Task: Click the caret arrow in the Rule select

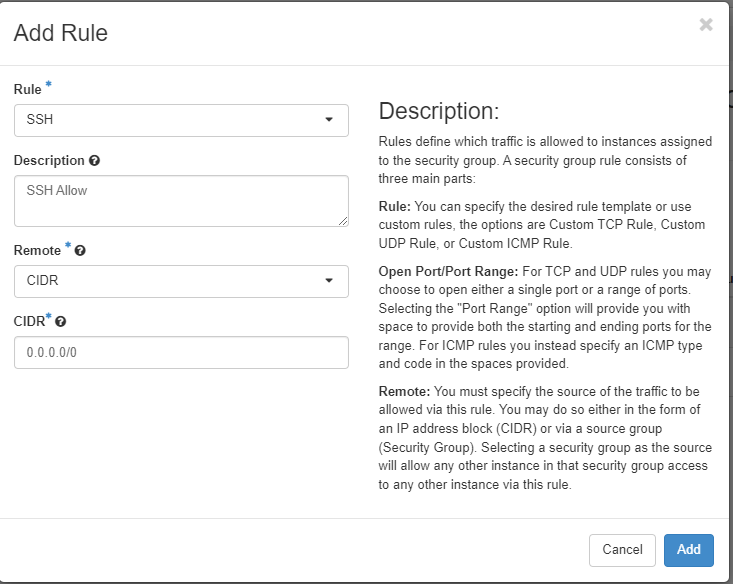Action: pyautogui.click(x=329, y=120)
